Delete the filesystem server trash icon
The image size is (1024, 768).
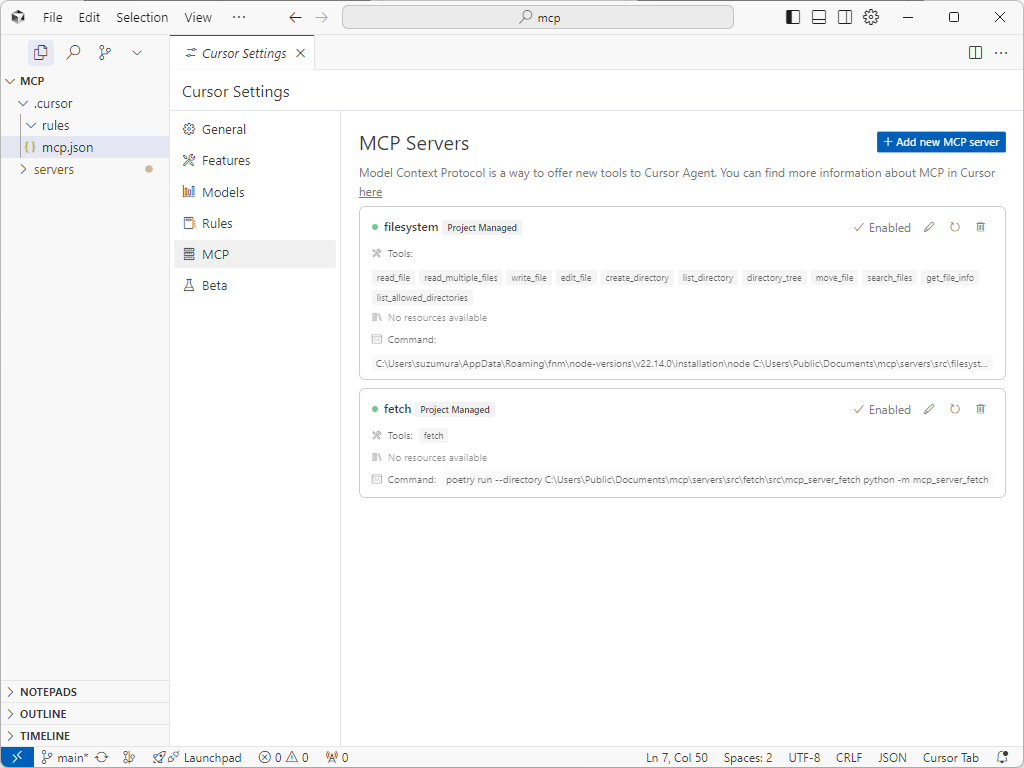pyautogui.click(x=980, y=227)
